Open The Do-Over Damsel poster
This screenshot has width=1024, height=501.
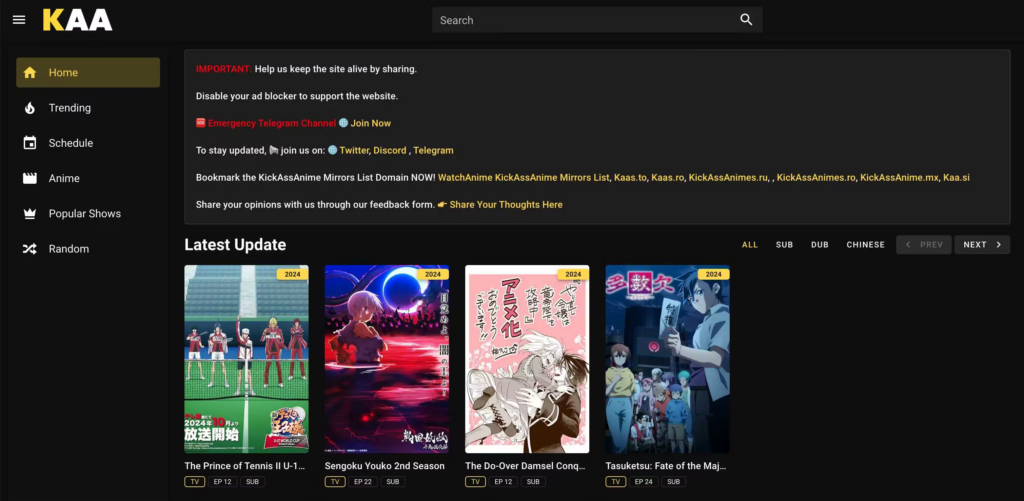tap(527, 359)
